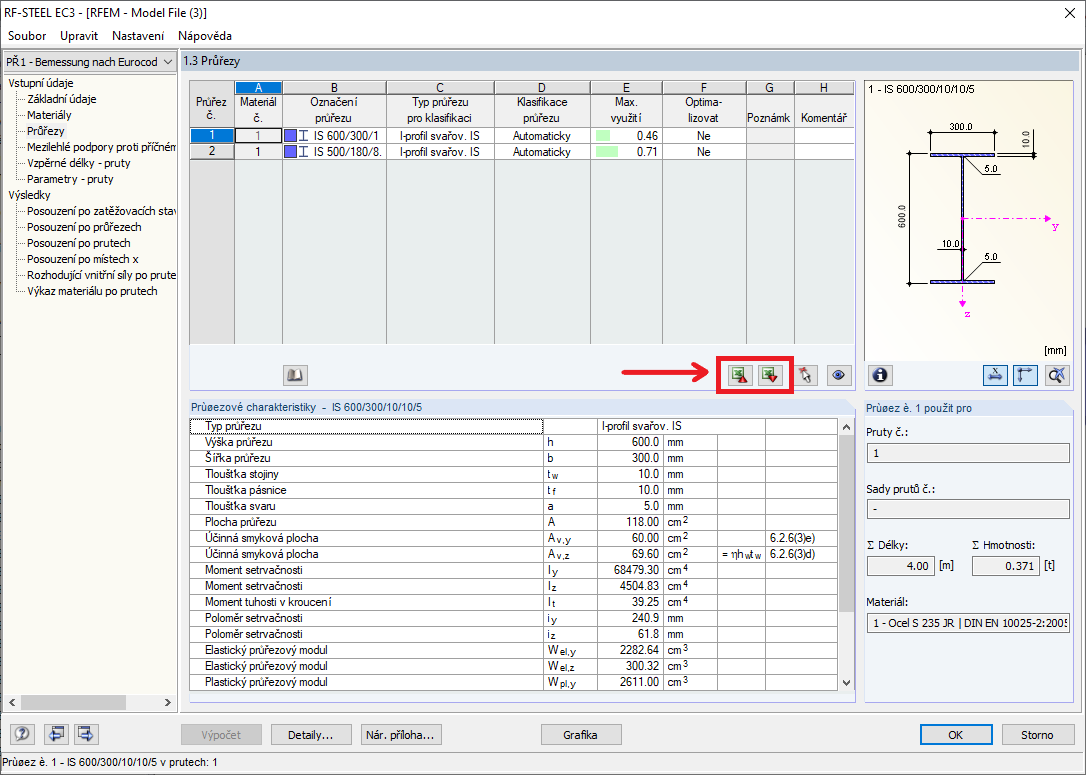Click Klasifikace 'Automaticky' cell in row 1
The width and height of the screenshot is (1086, 775).
(542, 136)
